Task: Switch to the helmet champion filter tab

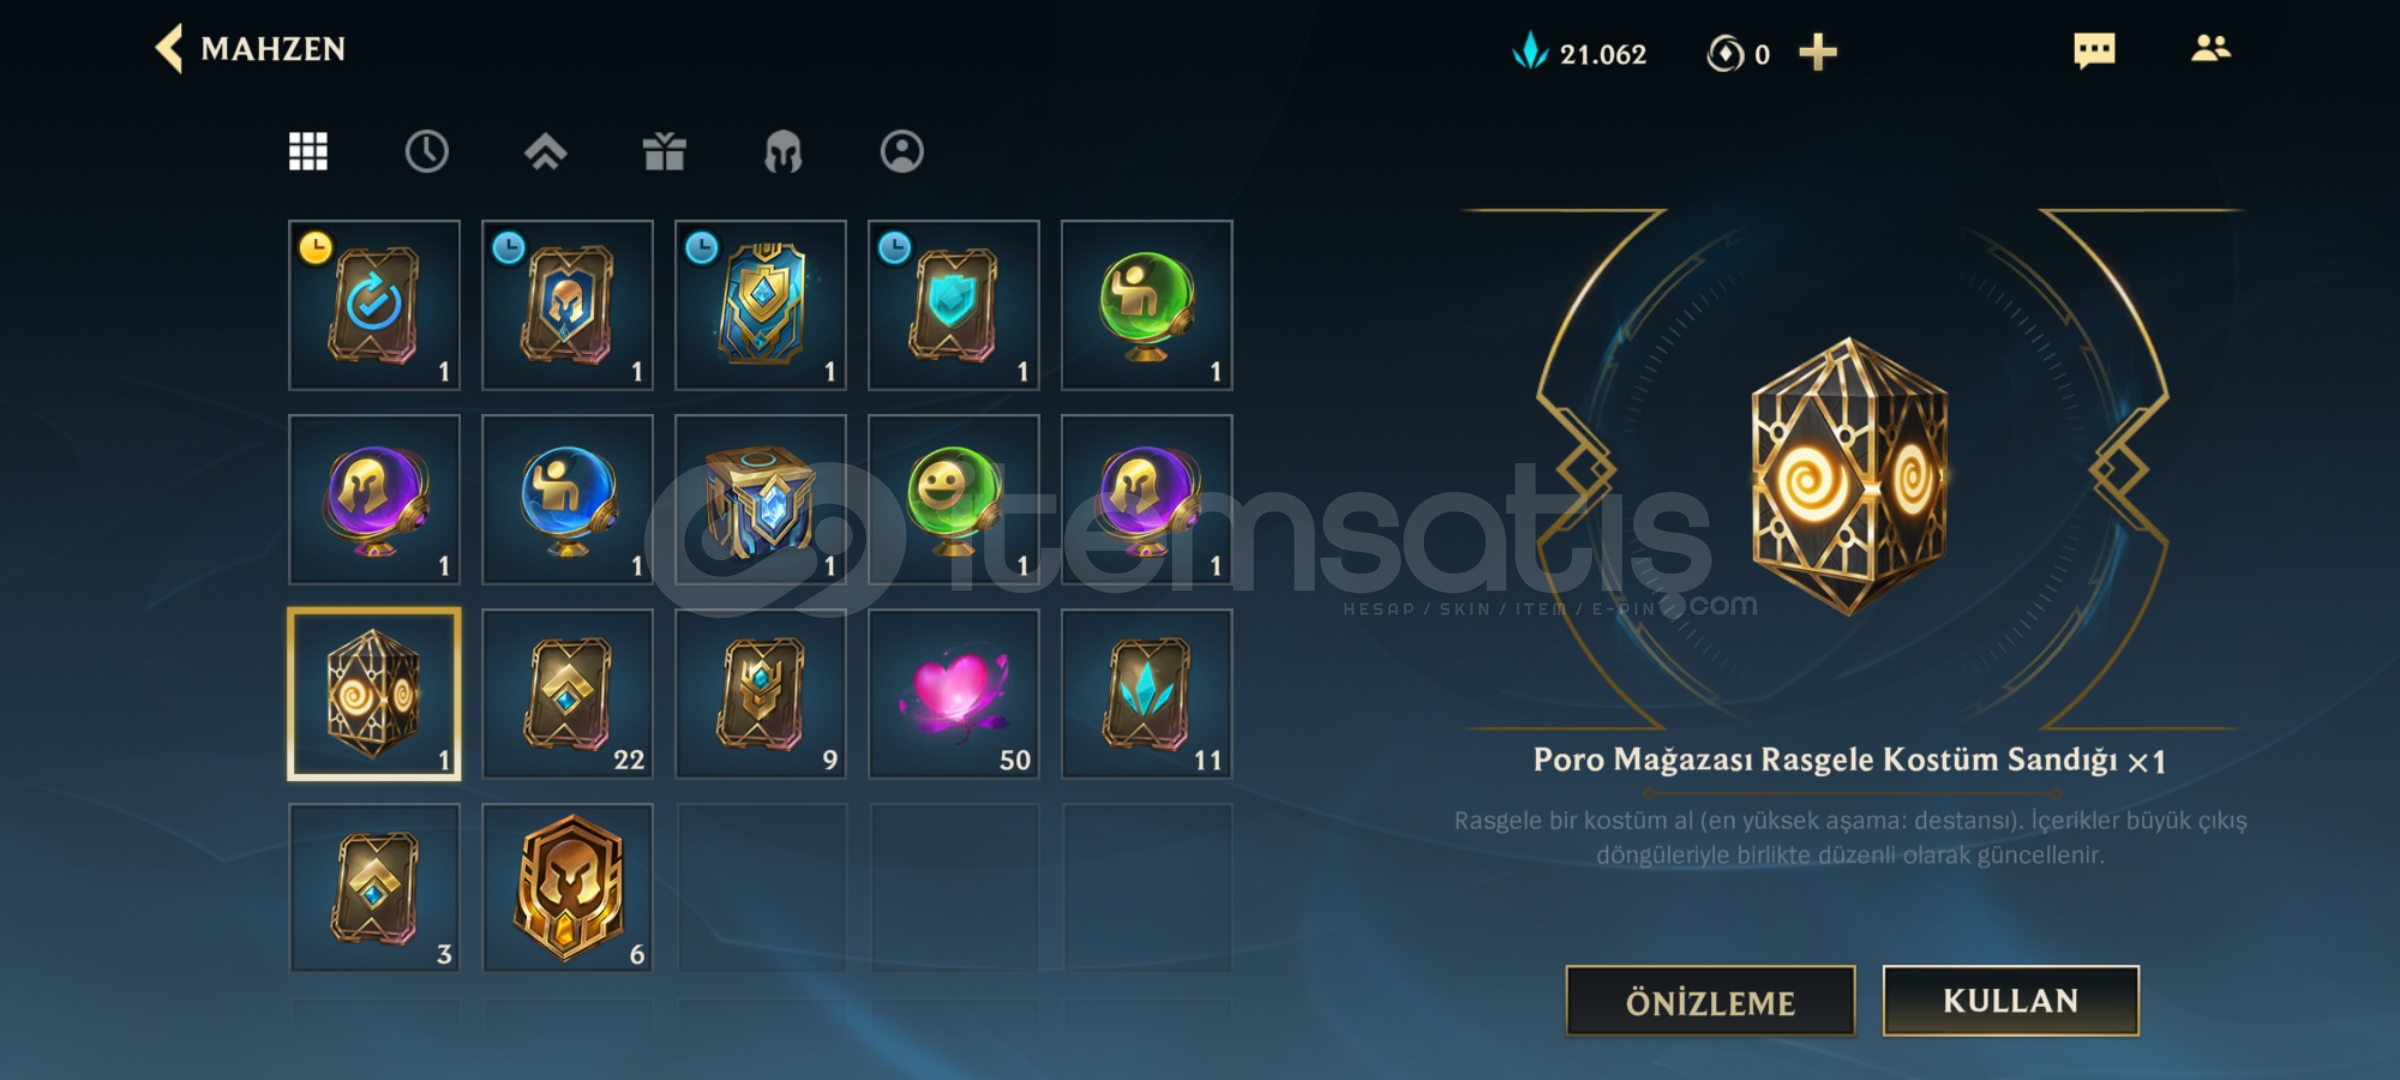Action: (x=783, y=152)
